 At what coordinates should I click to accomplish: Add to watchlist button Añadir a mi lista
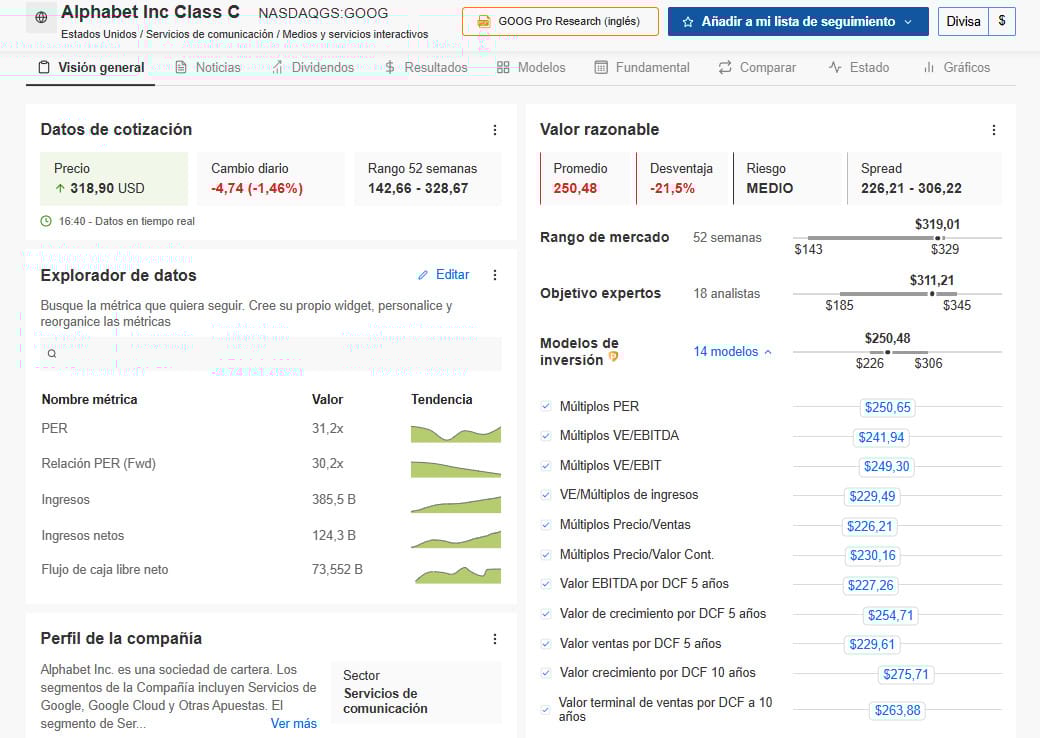[798, 21]
